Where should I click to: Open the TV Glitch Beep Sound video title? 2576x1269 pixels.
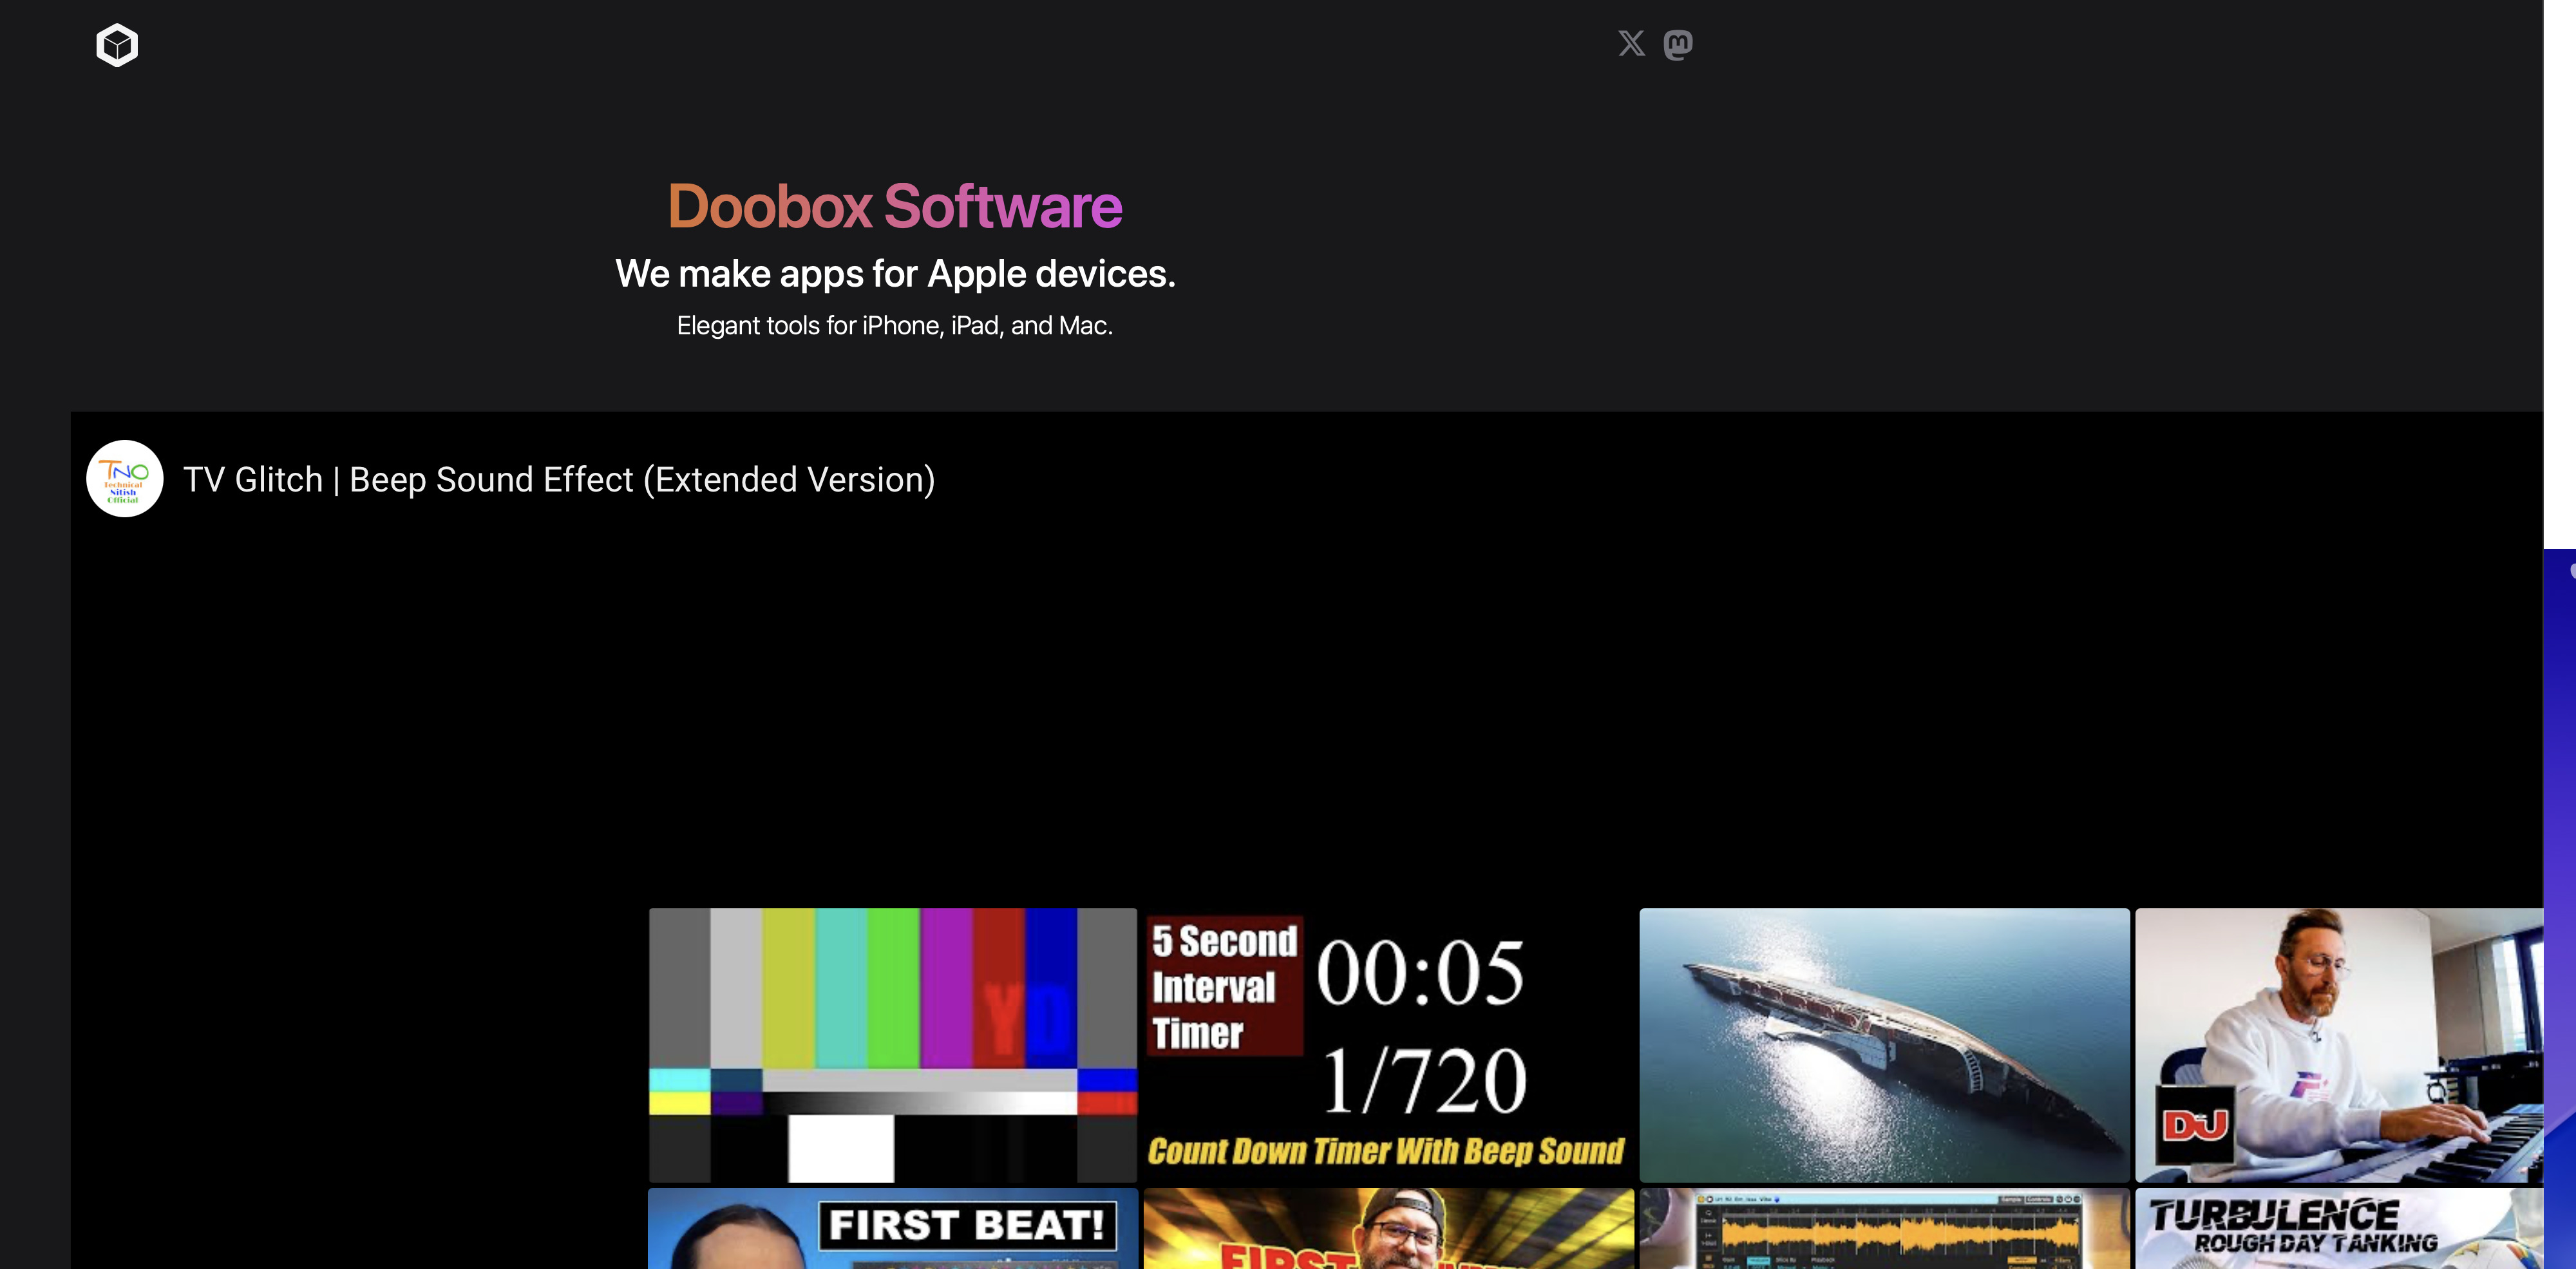pyautogui.click(x=559, y=480)
